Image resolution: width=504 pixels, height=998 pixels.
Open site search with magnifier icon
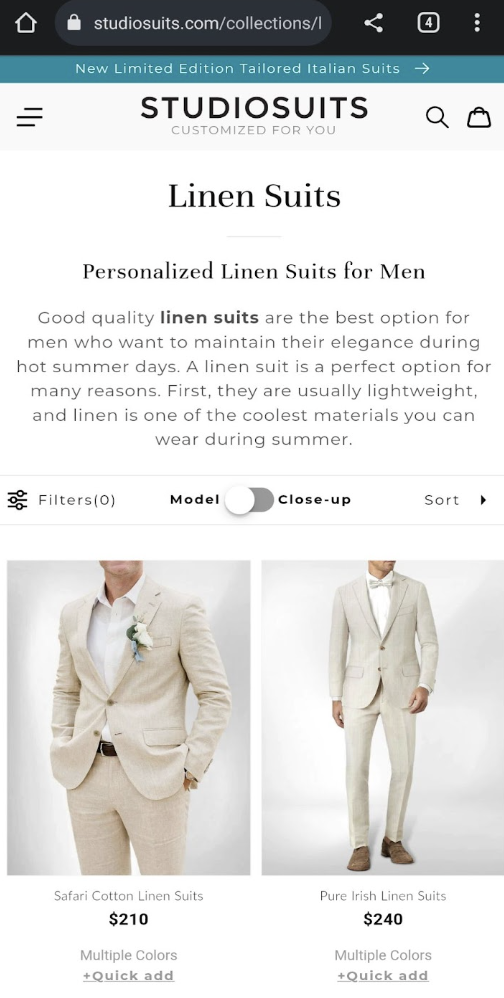click(x=437, y=117)
